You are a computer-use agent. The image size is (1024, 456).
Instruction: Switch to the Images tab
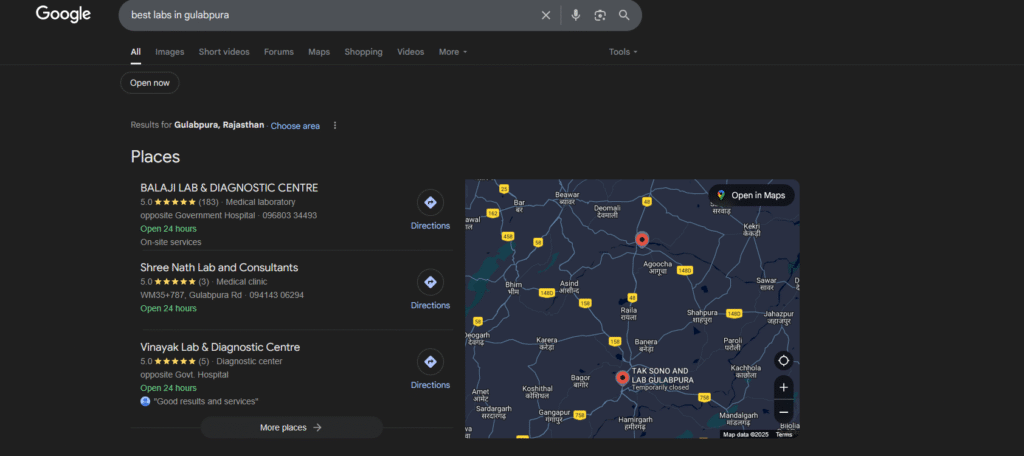pos(170,52)
